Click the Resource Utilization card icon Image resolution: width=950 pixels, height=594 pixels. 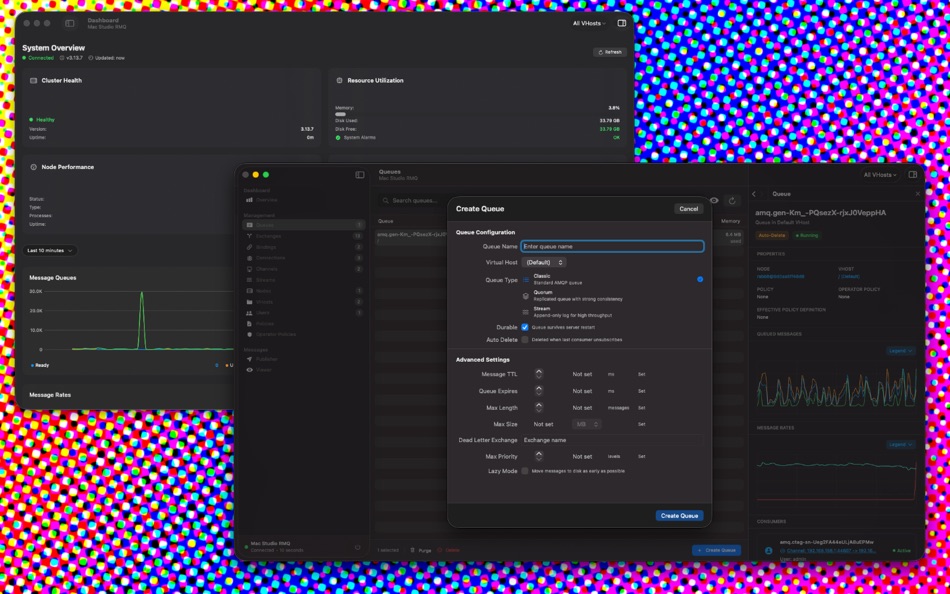point(339,81)
